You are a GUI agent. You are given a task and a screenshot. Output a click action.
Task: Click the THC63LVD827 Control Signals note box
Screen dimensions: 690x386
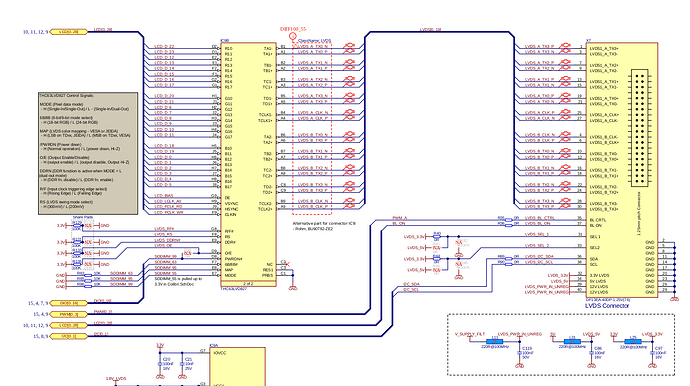[88, 153]
